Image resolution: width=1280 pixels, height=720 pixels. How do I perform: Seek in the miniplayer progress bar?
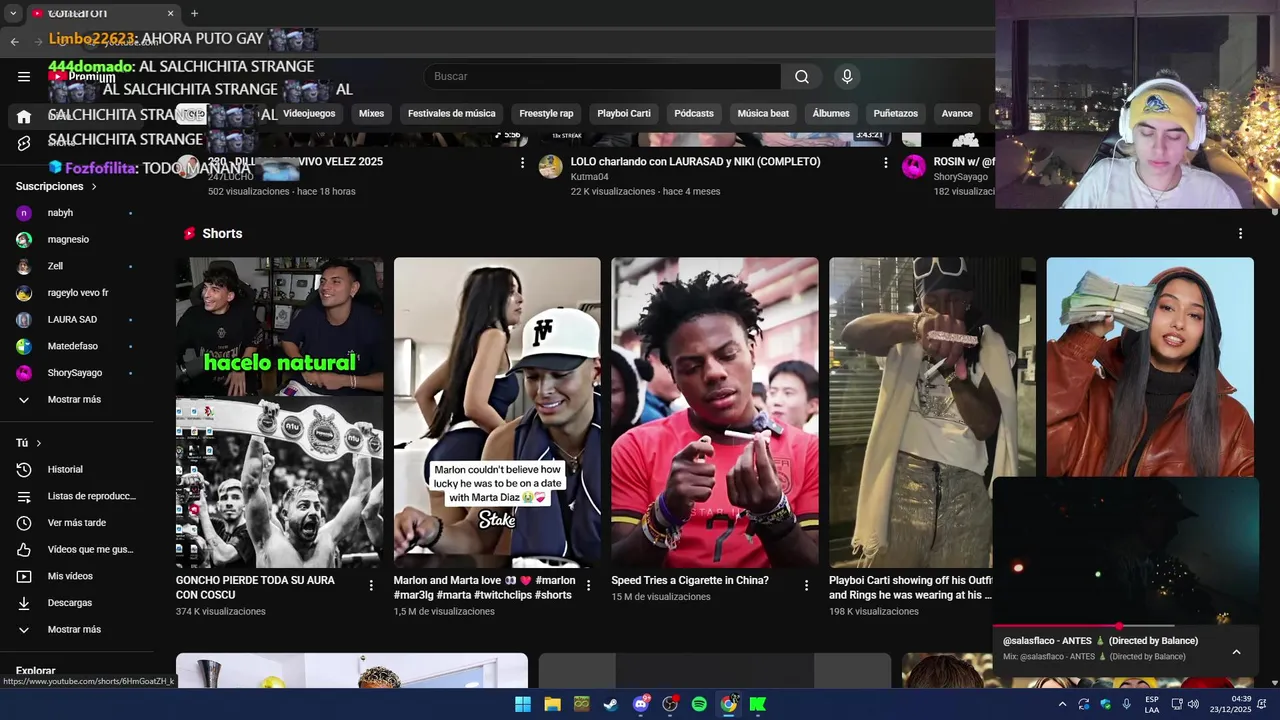click(1126, 626)
